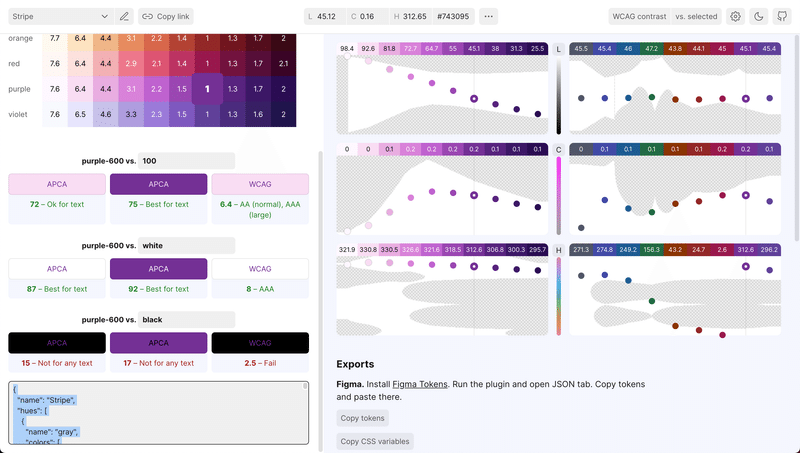Click the lightness gradient bar
The image size is (800, 453).
click(559, 96)
